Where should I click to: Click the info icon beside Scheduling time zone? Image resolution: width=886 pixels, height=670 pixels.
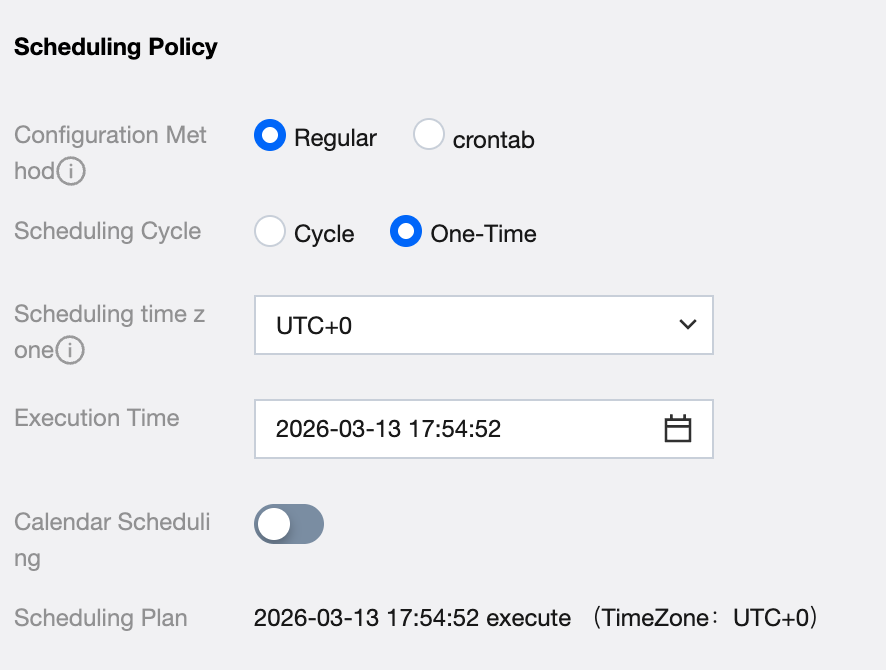coord(70,352)
